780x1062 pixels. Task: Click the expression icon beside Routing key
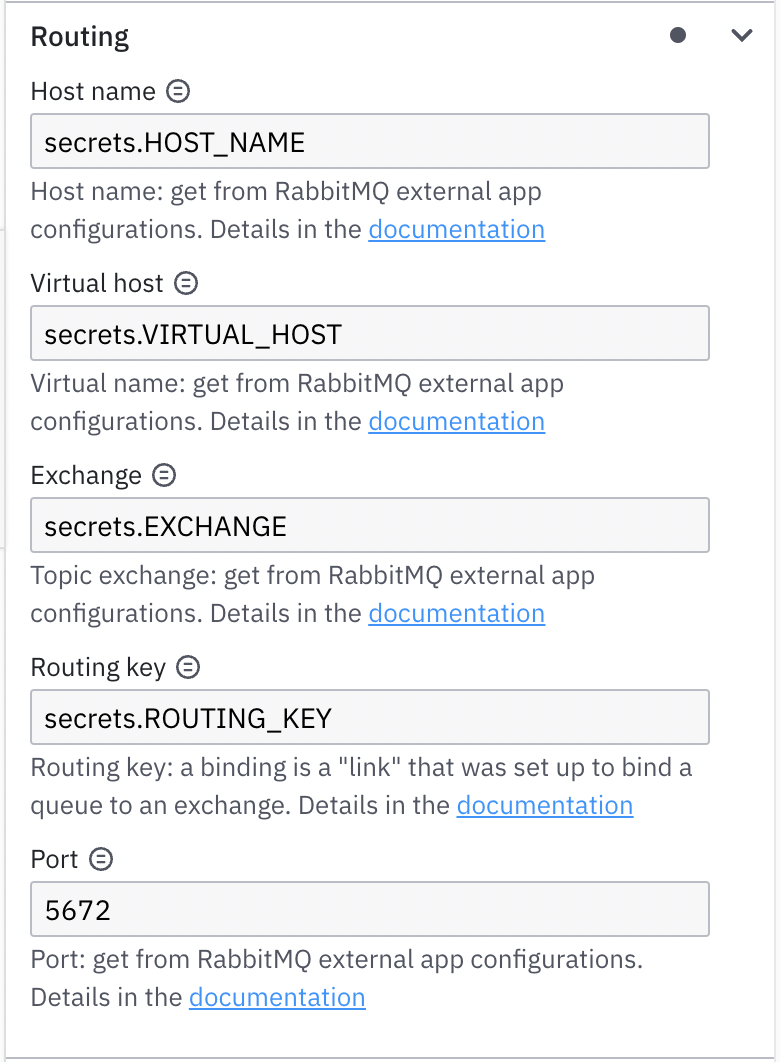(x=190, y=667)
